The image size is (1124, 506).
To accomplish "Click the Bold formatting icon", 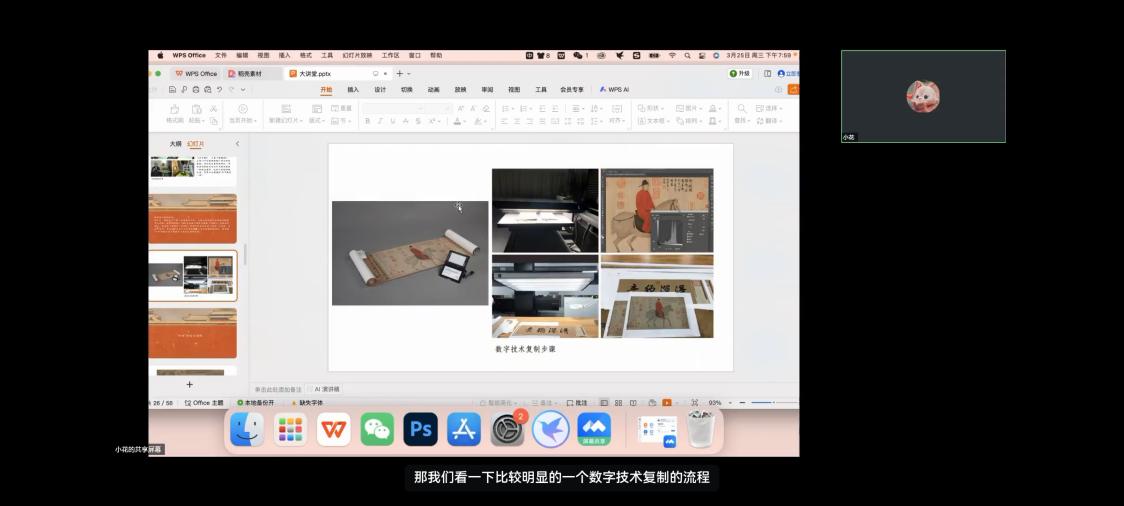I will pos(367,121).
